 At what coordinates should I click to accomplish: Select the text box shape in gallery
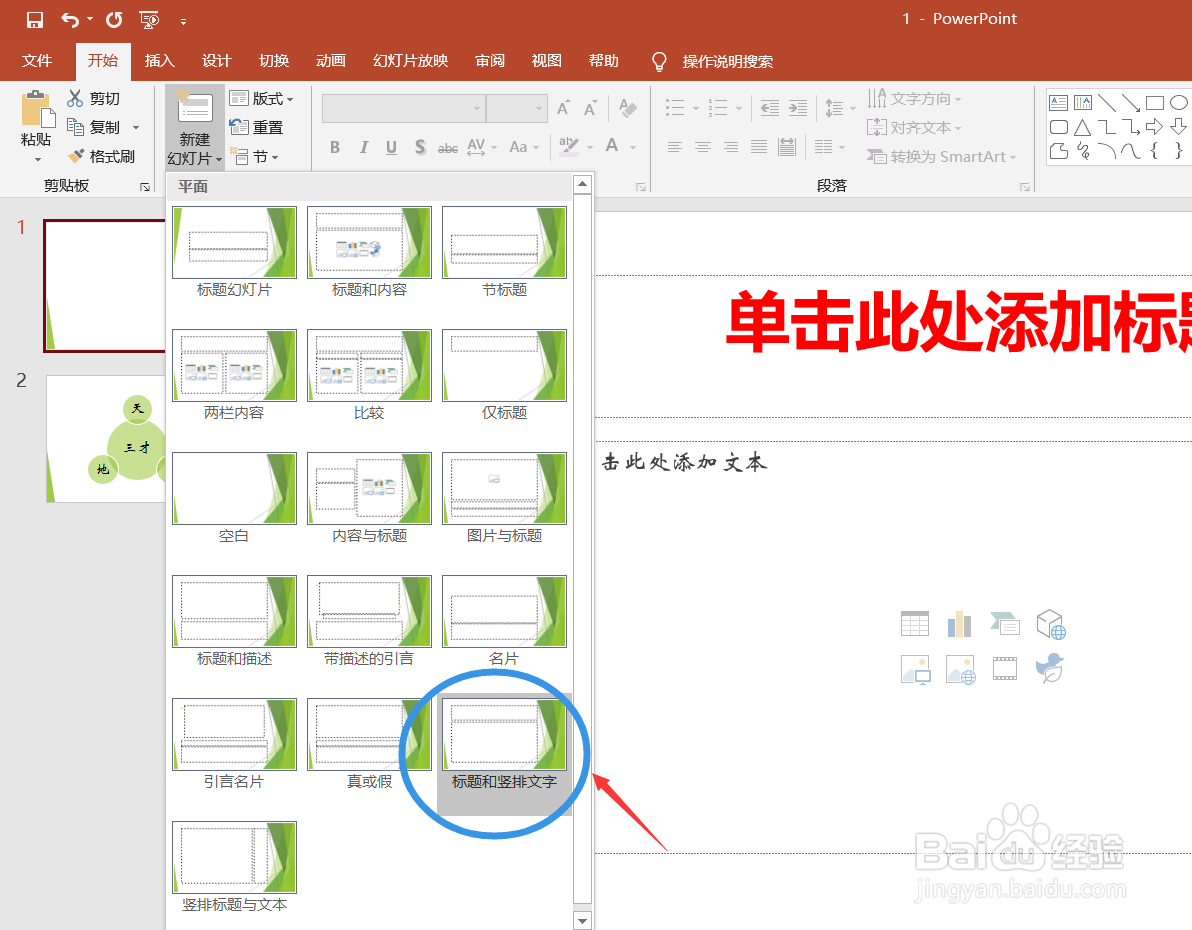pyautogui.click(x=1058, y=103)
